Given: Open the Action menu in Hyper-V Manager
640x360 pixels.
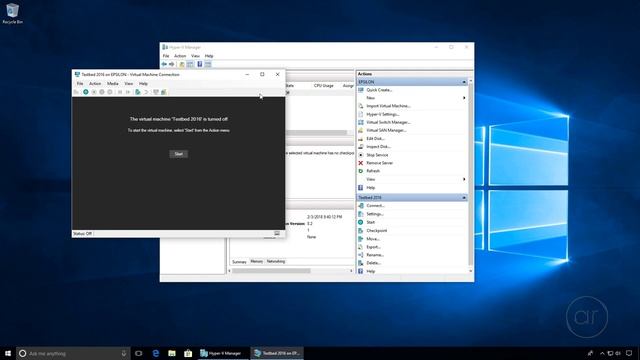Looking at the screenshot, I should [180, 56].
